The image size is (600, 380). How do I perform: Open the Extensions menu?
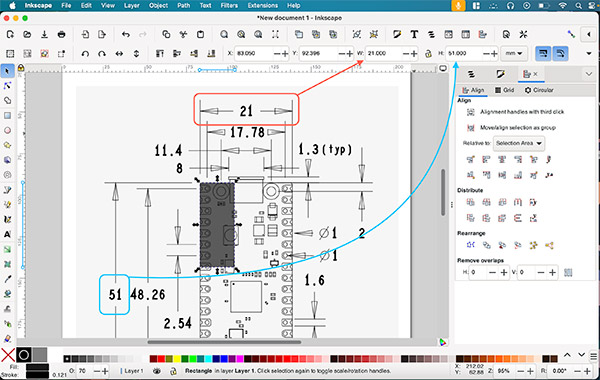pos(262,5)
